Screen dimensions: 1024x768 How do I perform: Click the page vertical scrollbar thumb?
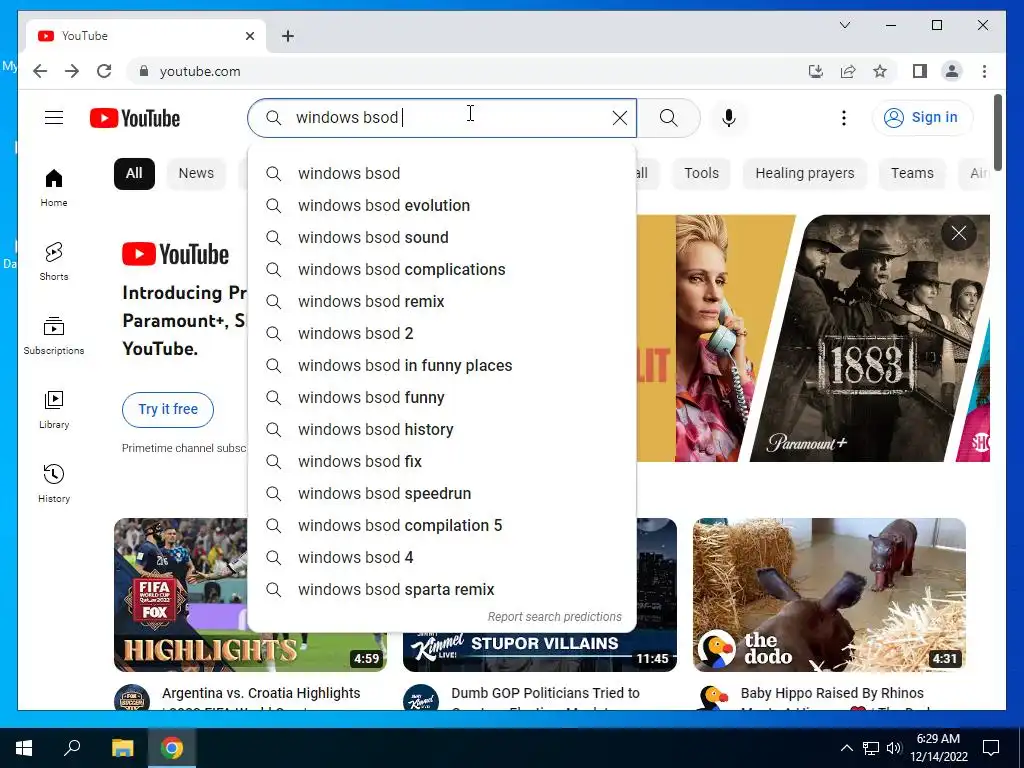click(x=998, y=132)
